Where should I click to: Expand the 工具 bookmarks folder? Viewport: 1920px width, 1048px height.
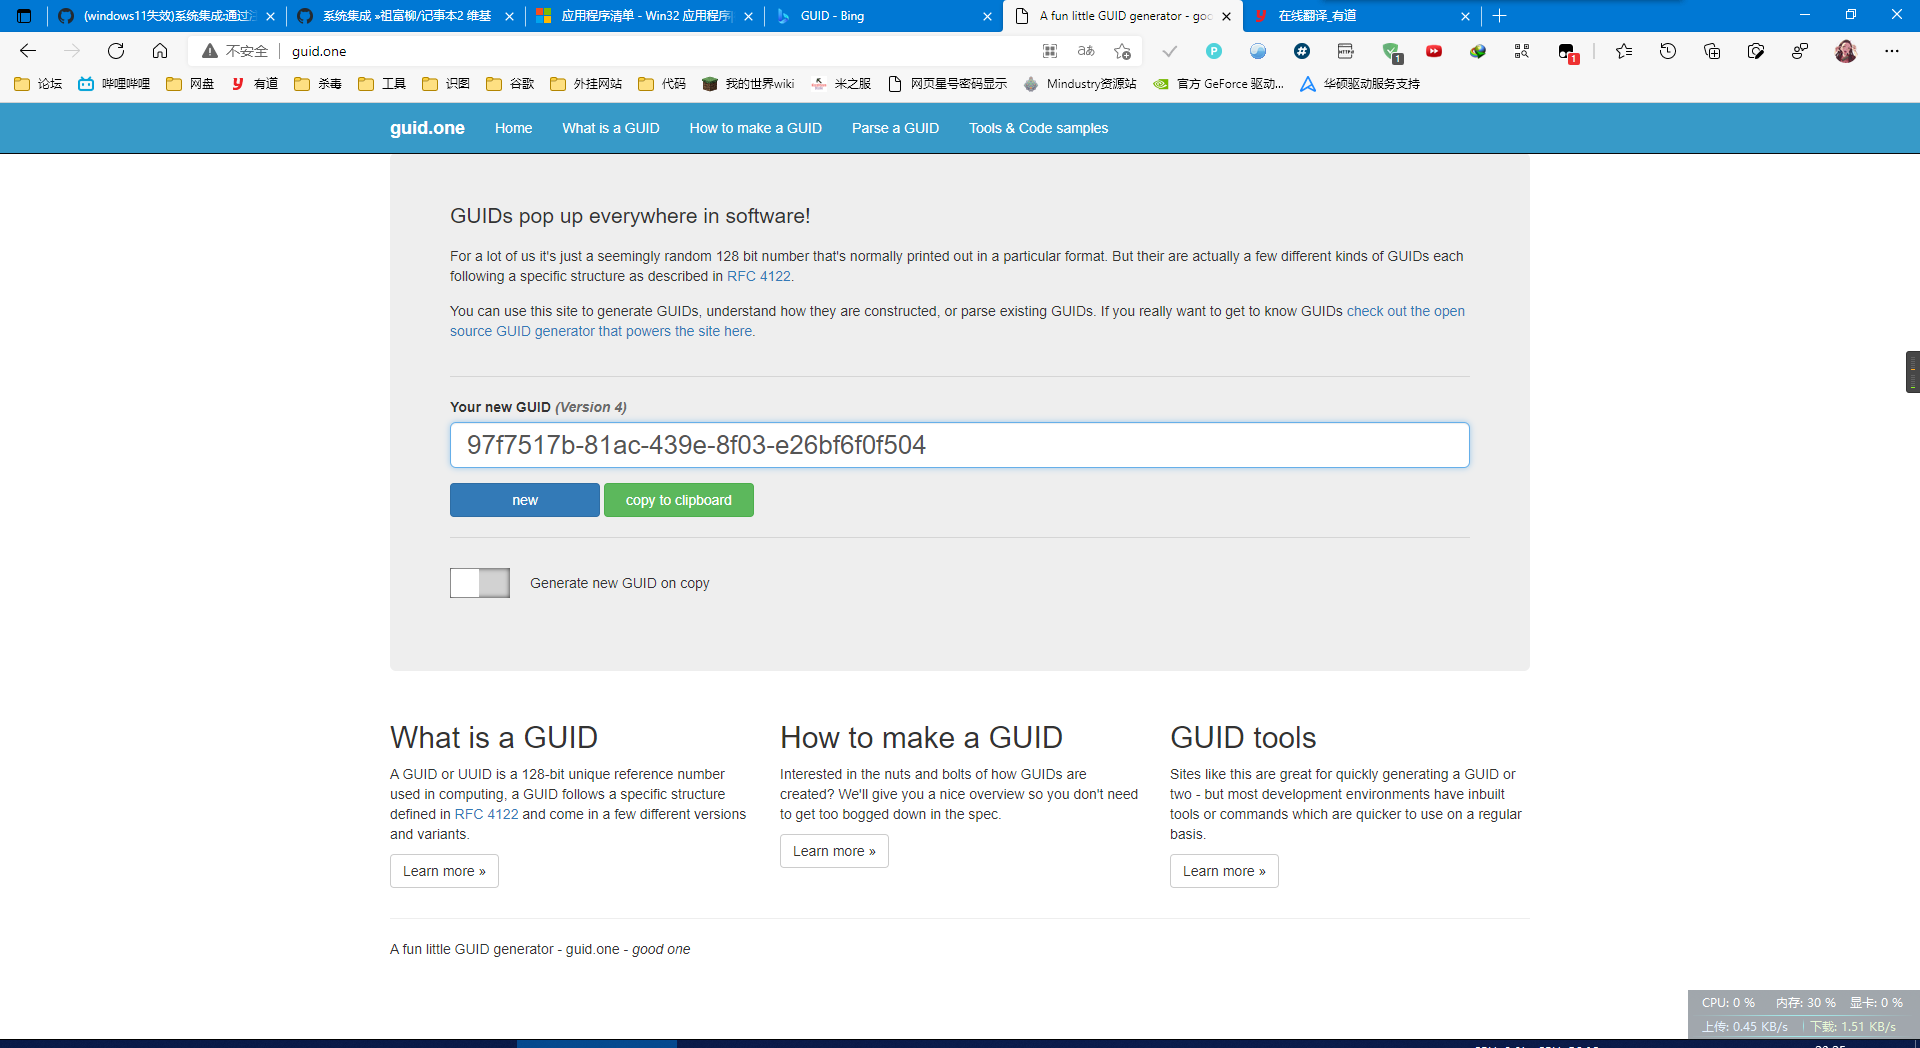(x=392, y=84)
